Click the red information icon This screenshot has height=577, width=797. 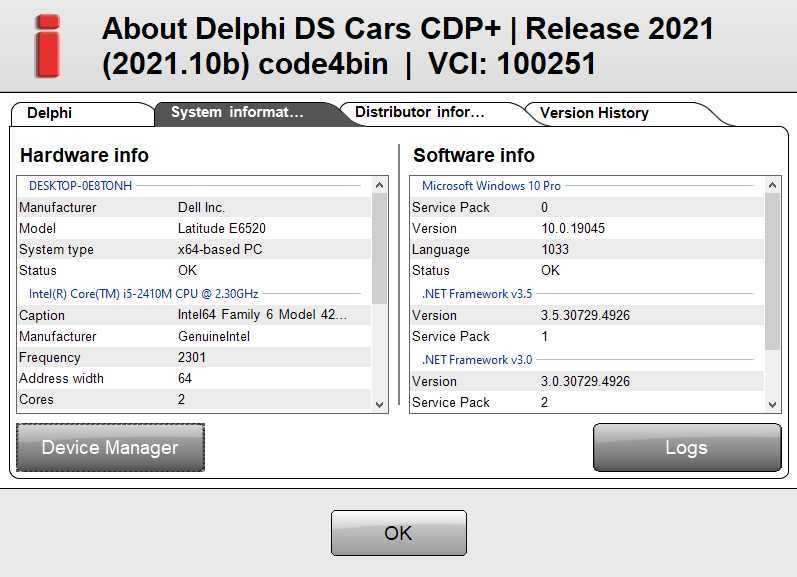[x=48, y=46]
